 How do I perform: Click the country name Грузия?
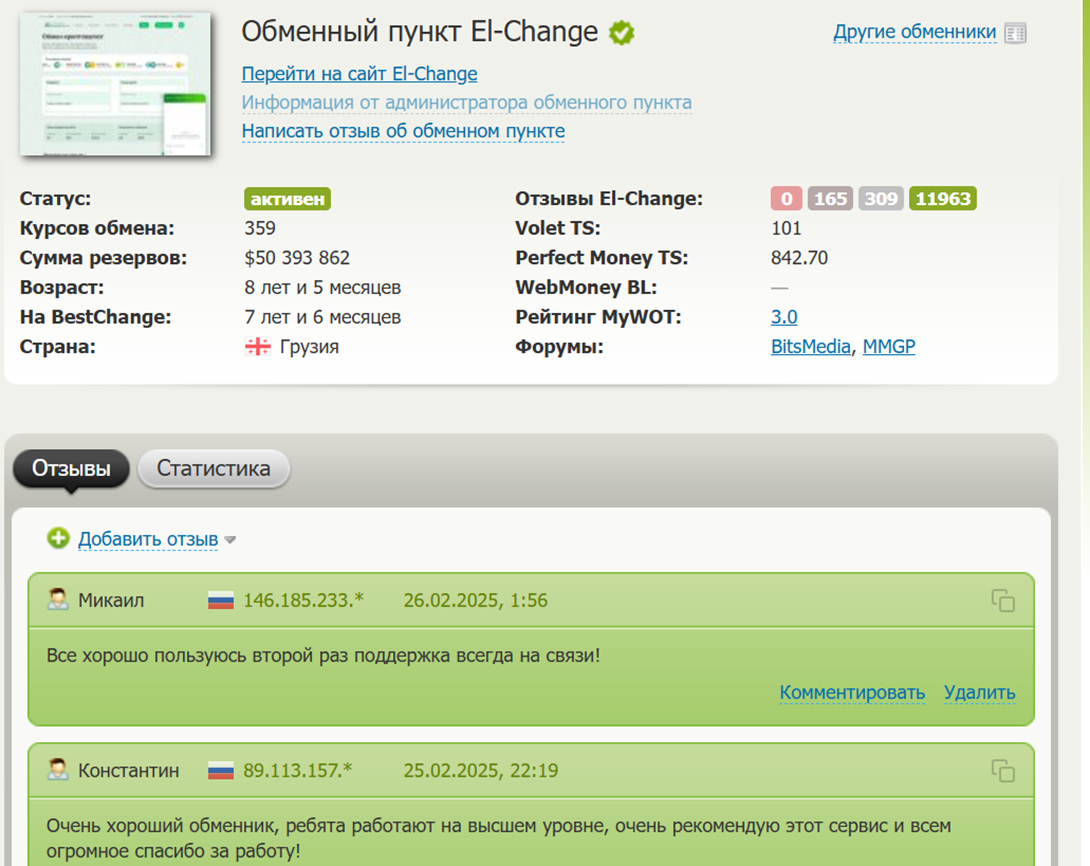(309, 346)
